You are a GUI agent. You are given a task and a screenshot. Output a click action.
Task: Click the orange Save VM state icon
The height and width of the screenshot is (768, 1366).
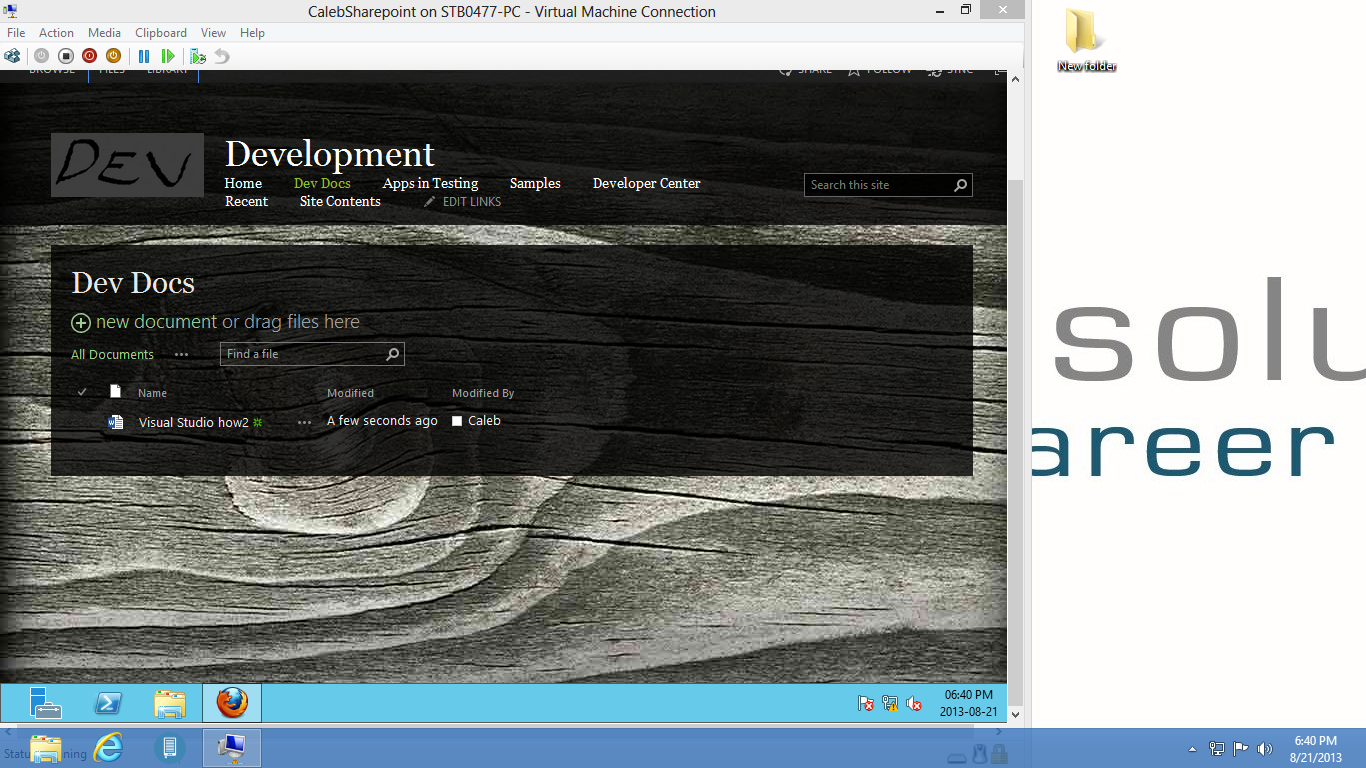(113, 56)
